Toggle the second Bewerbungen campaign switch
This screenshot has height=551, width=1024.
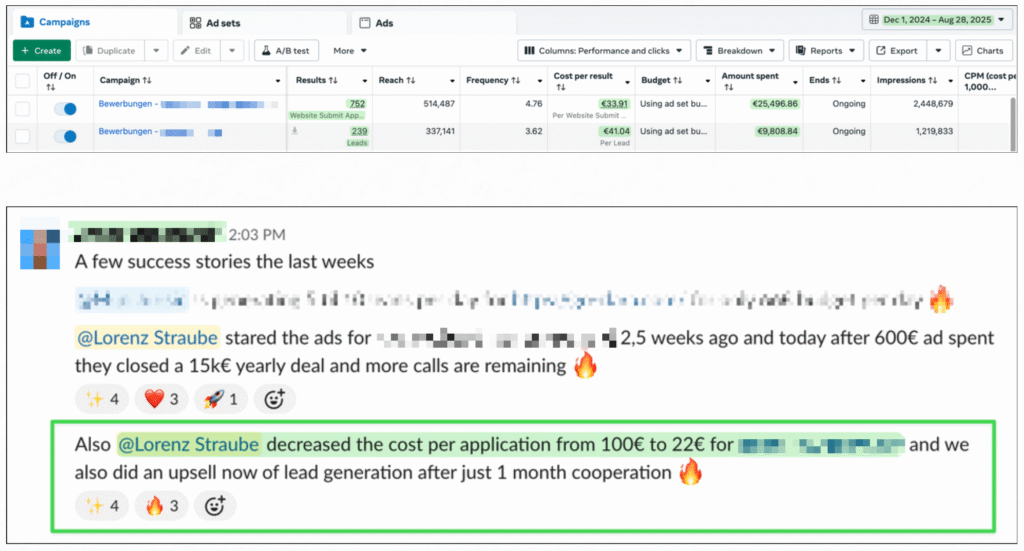64,136
